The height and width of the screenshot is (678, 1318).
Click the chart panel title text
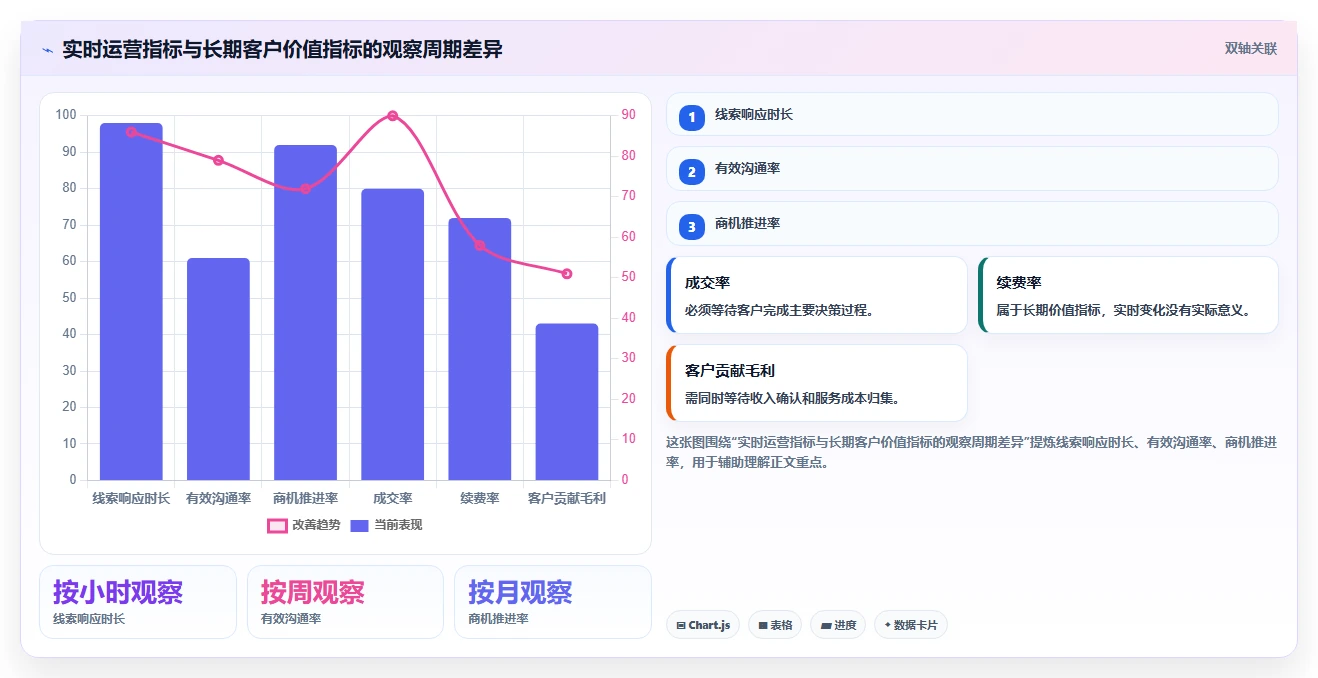coord(282,49)
